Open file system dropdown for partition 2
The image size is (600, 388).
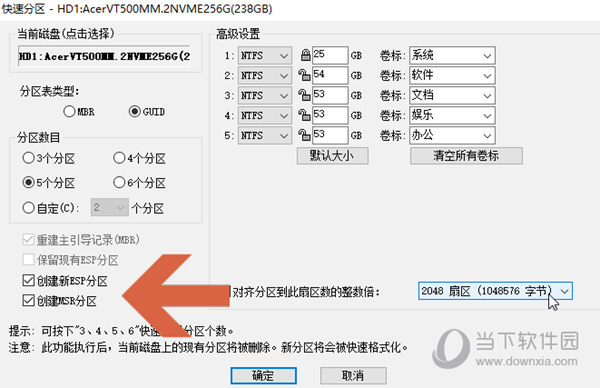[x=265, y=75]
